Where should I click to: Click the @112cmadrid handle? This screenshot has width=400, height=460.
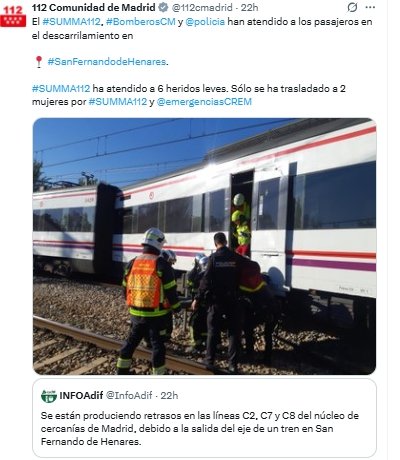[201, 7]
